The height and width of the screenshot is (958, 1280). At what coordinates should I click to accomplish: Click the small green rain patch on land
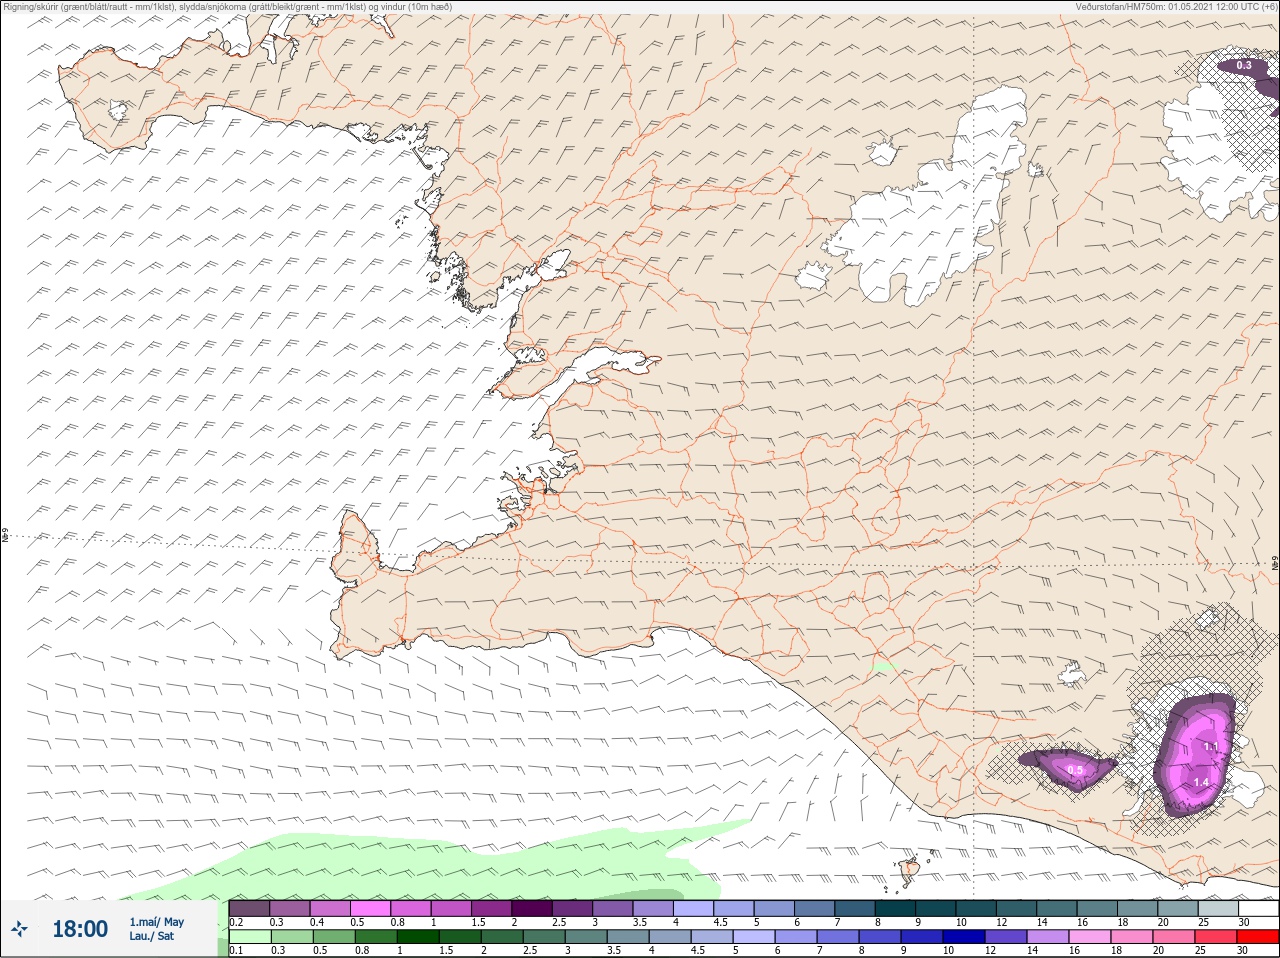[x=884, y=666]
